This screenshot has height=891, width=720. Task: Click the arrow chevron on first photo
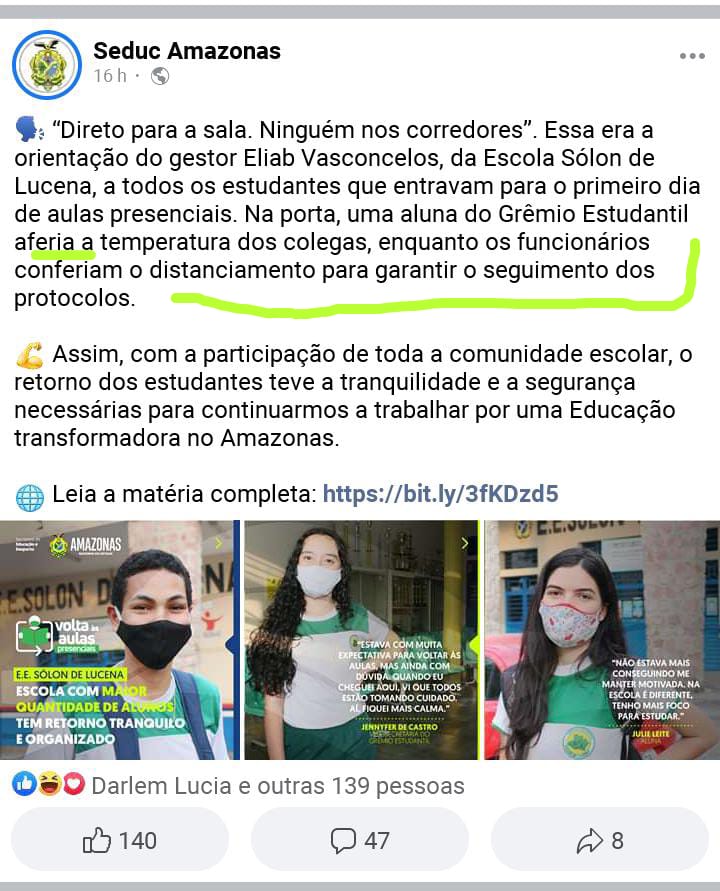click(219, 544)
